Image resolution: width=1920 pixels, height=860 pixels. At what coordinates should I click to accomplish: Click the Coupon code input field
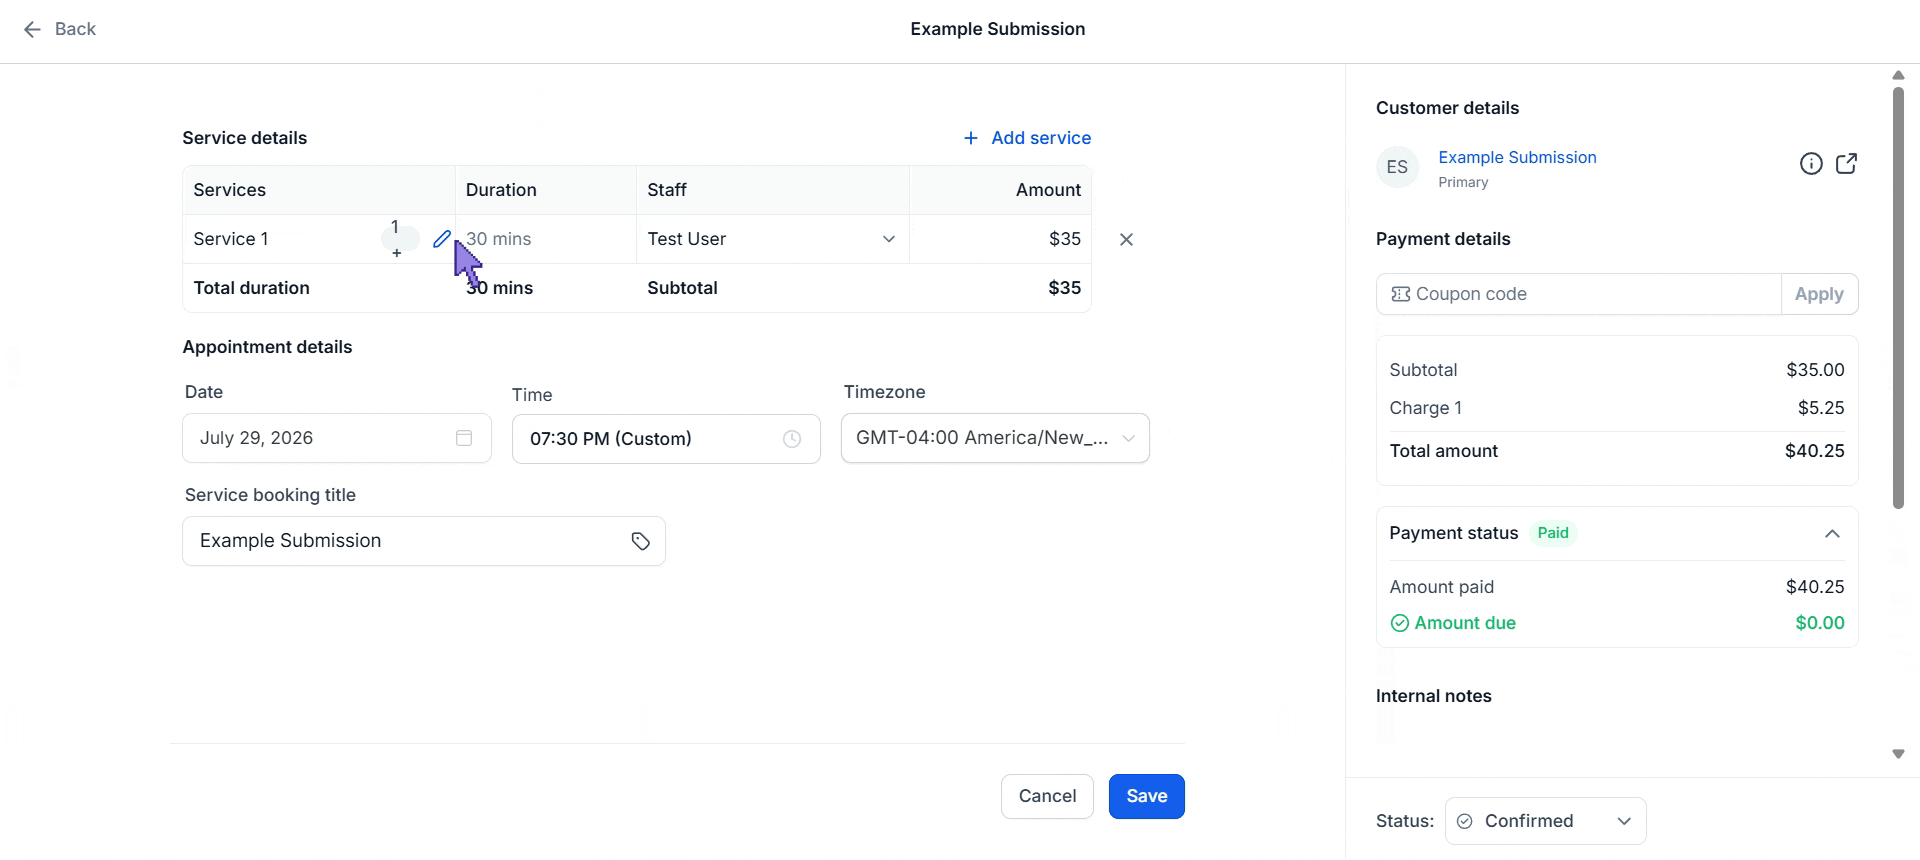(x=1579, y=294)
